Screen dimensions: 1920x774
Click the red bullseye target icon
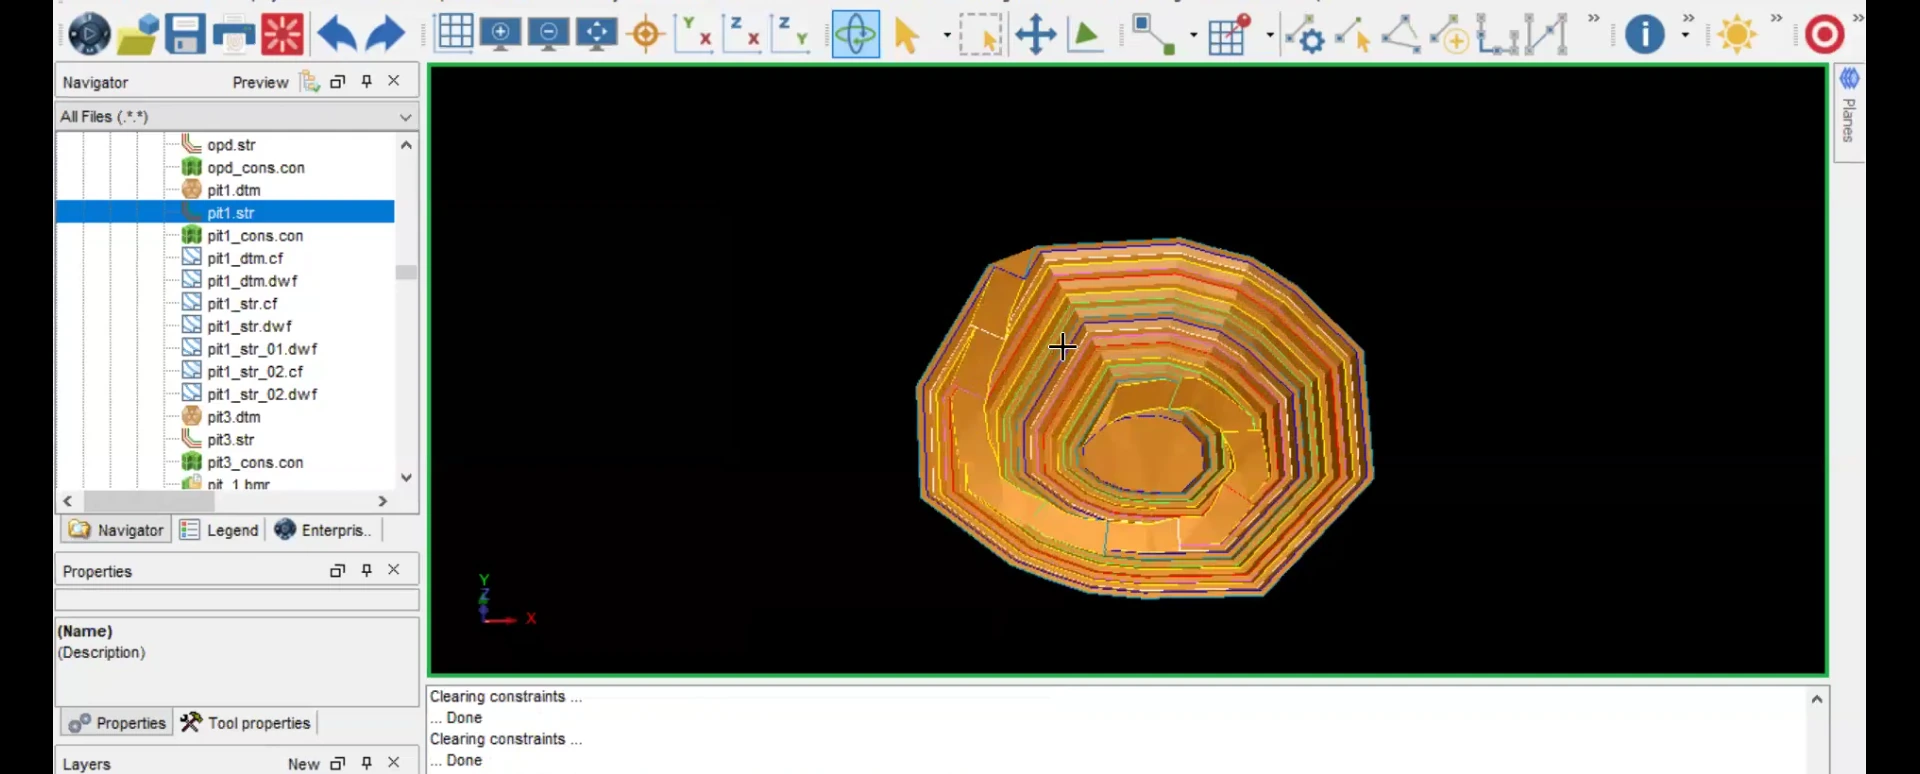click(1825, 34)
